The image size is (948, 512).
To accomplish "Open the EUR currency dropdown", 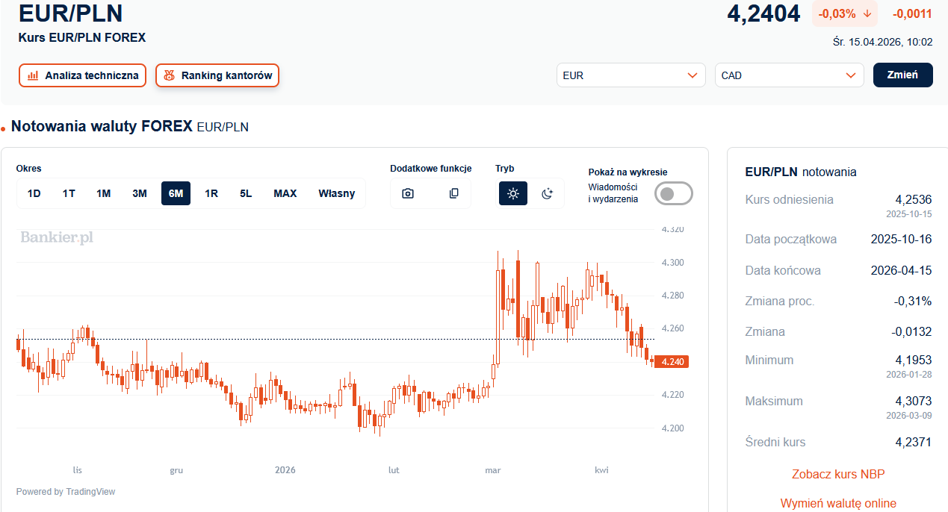I will pos(631,76).
